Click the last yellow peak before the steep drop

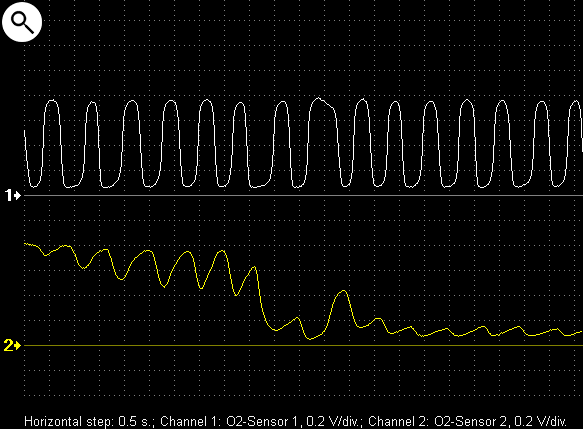click(254, 267)
